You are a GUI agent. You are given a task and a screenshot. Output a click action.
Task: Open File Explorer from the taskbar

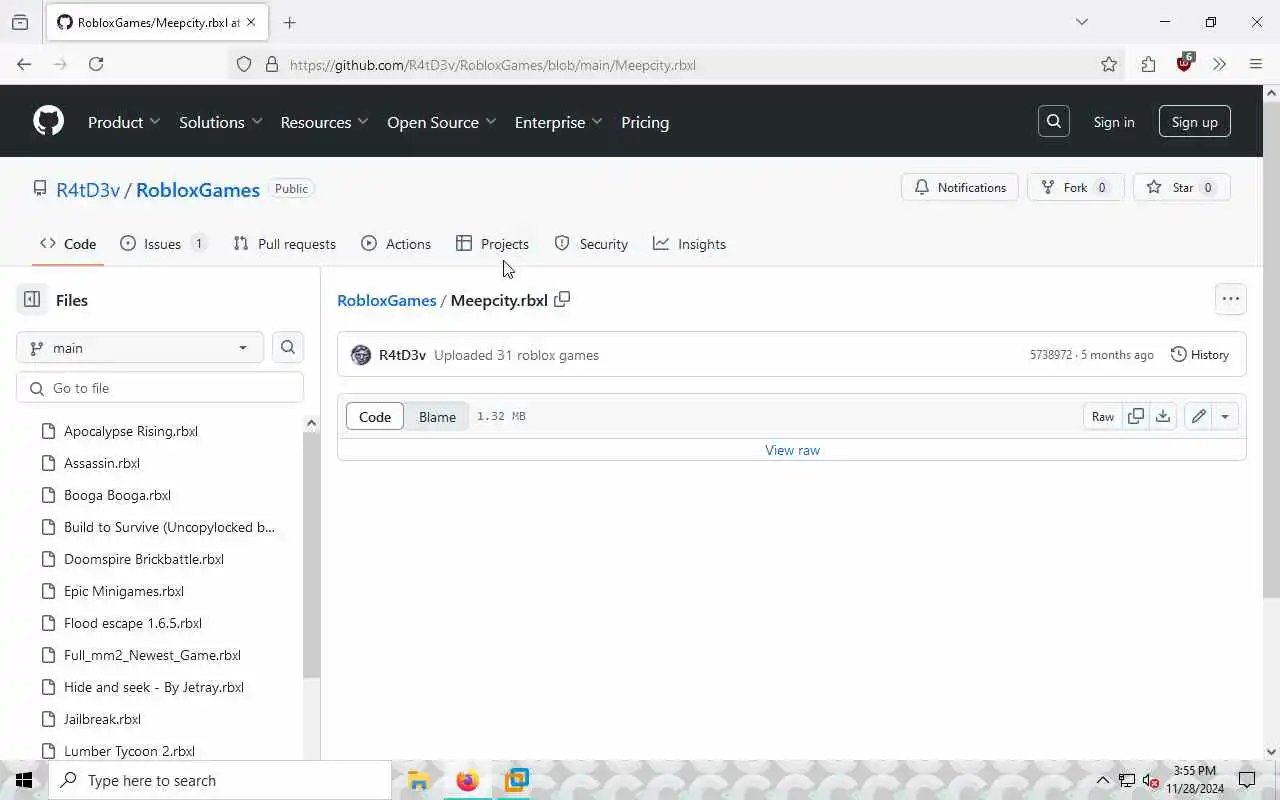tap(418, 781)
